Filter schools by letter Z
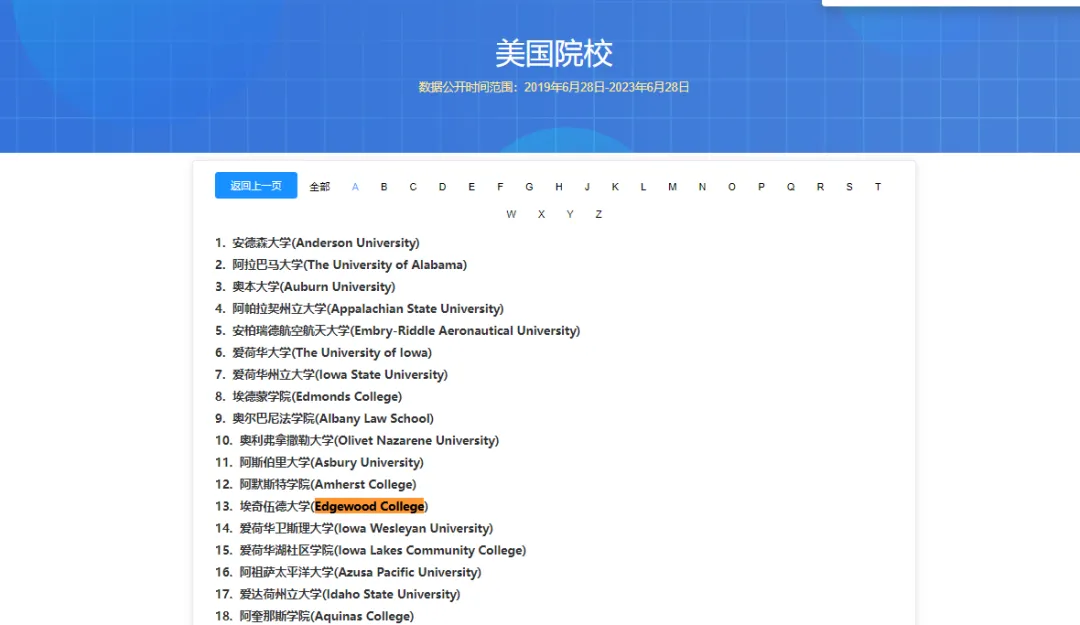The height and width of the screenshot is (625, 1080). coord(599,214)
